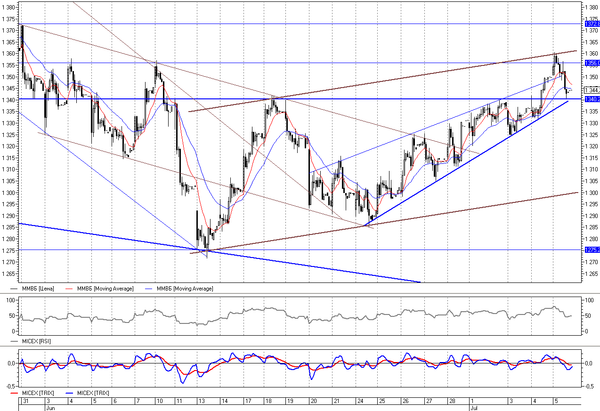The image size is (600, 411).
Task: Click date 1 above the Jul label
Action: coord(473,401)
